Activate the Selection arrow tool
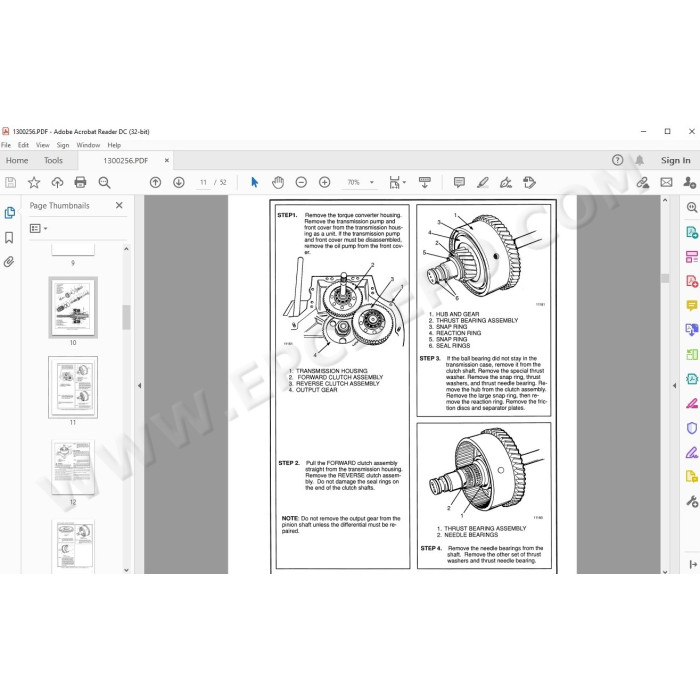Viewport: 700px width, 700px height. (x=254, y=182)
